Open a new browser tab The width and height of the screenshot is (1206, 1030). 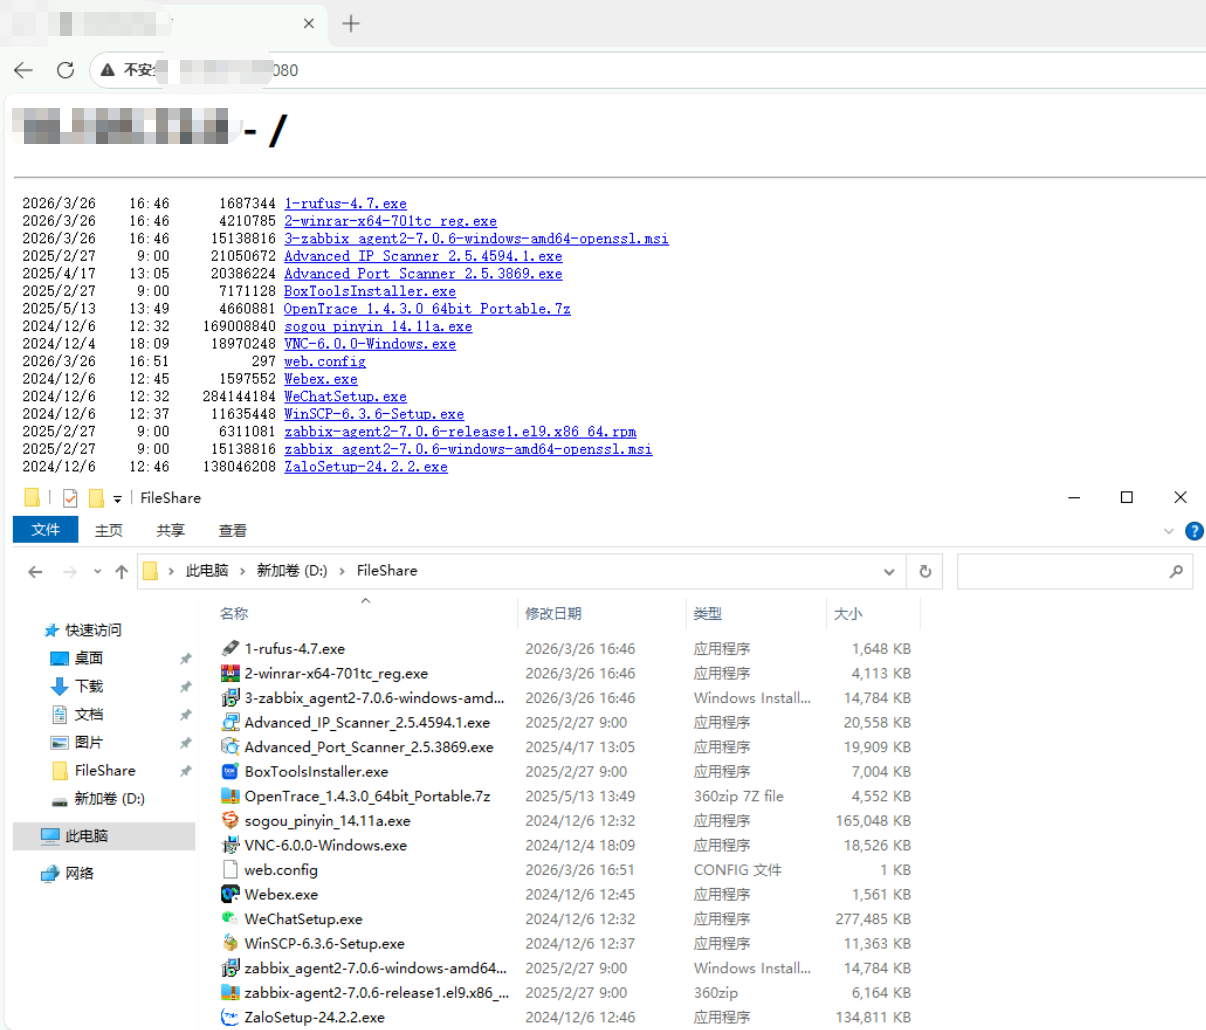pyautogui.click(x=351, y=23)
